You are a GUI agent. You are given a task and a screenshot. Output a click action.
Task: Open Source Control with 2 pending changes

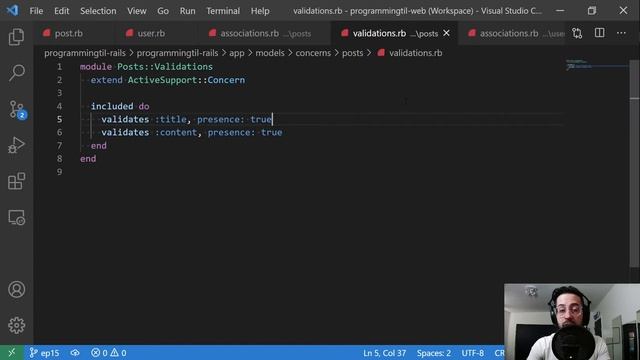(17, 109)
